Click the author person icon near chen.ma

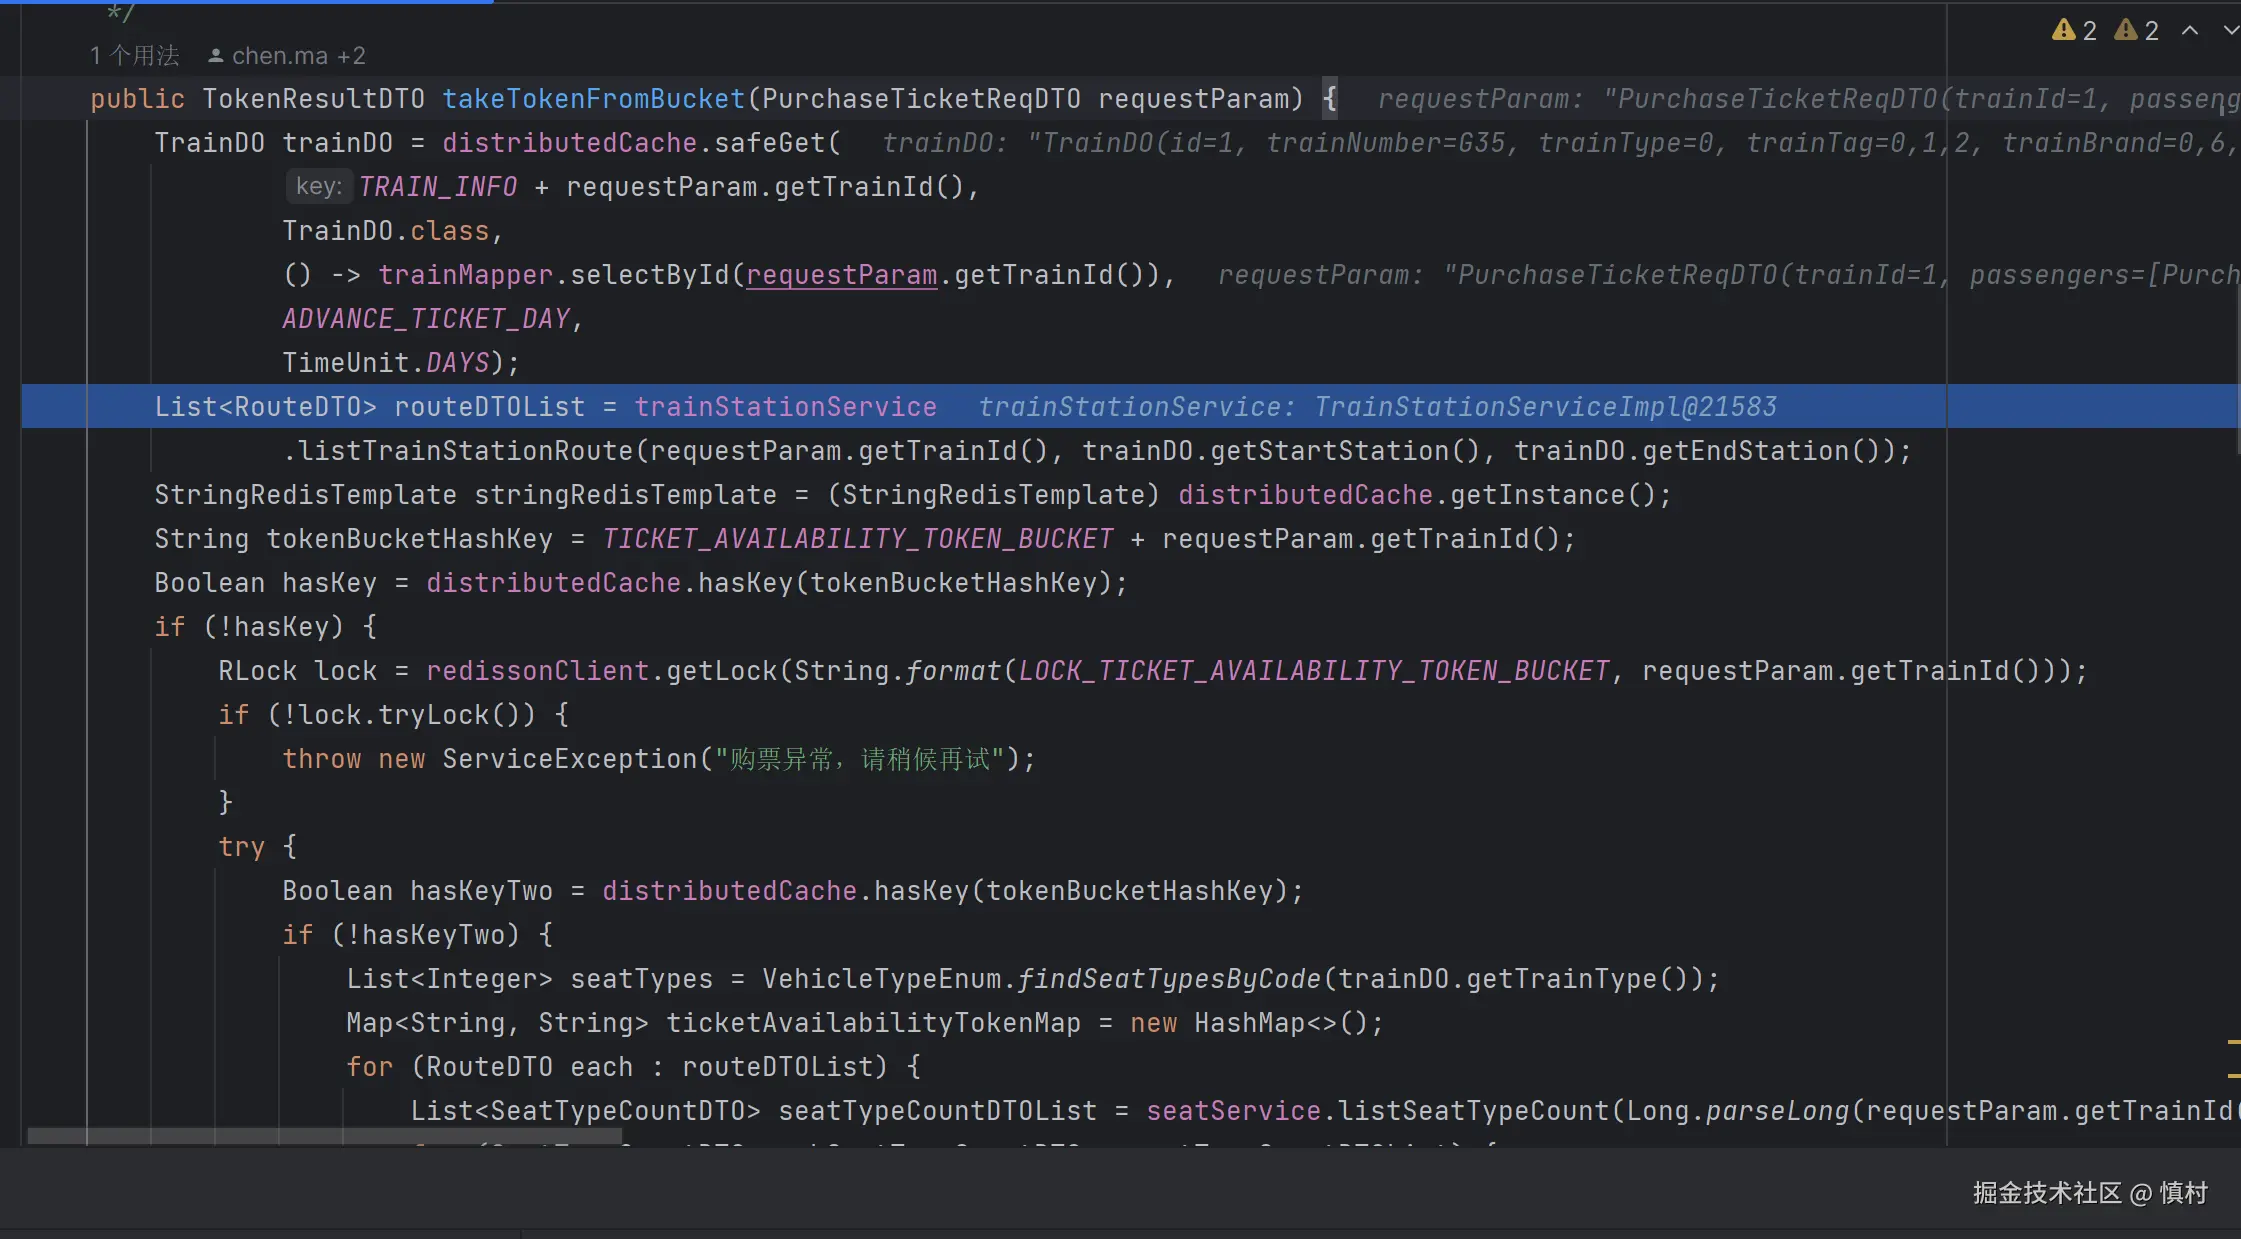215,56
